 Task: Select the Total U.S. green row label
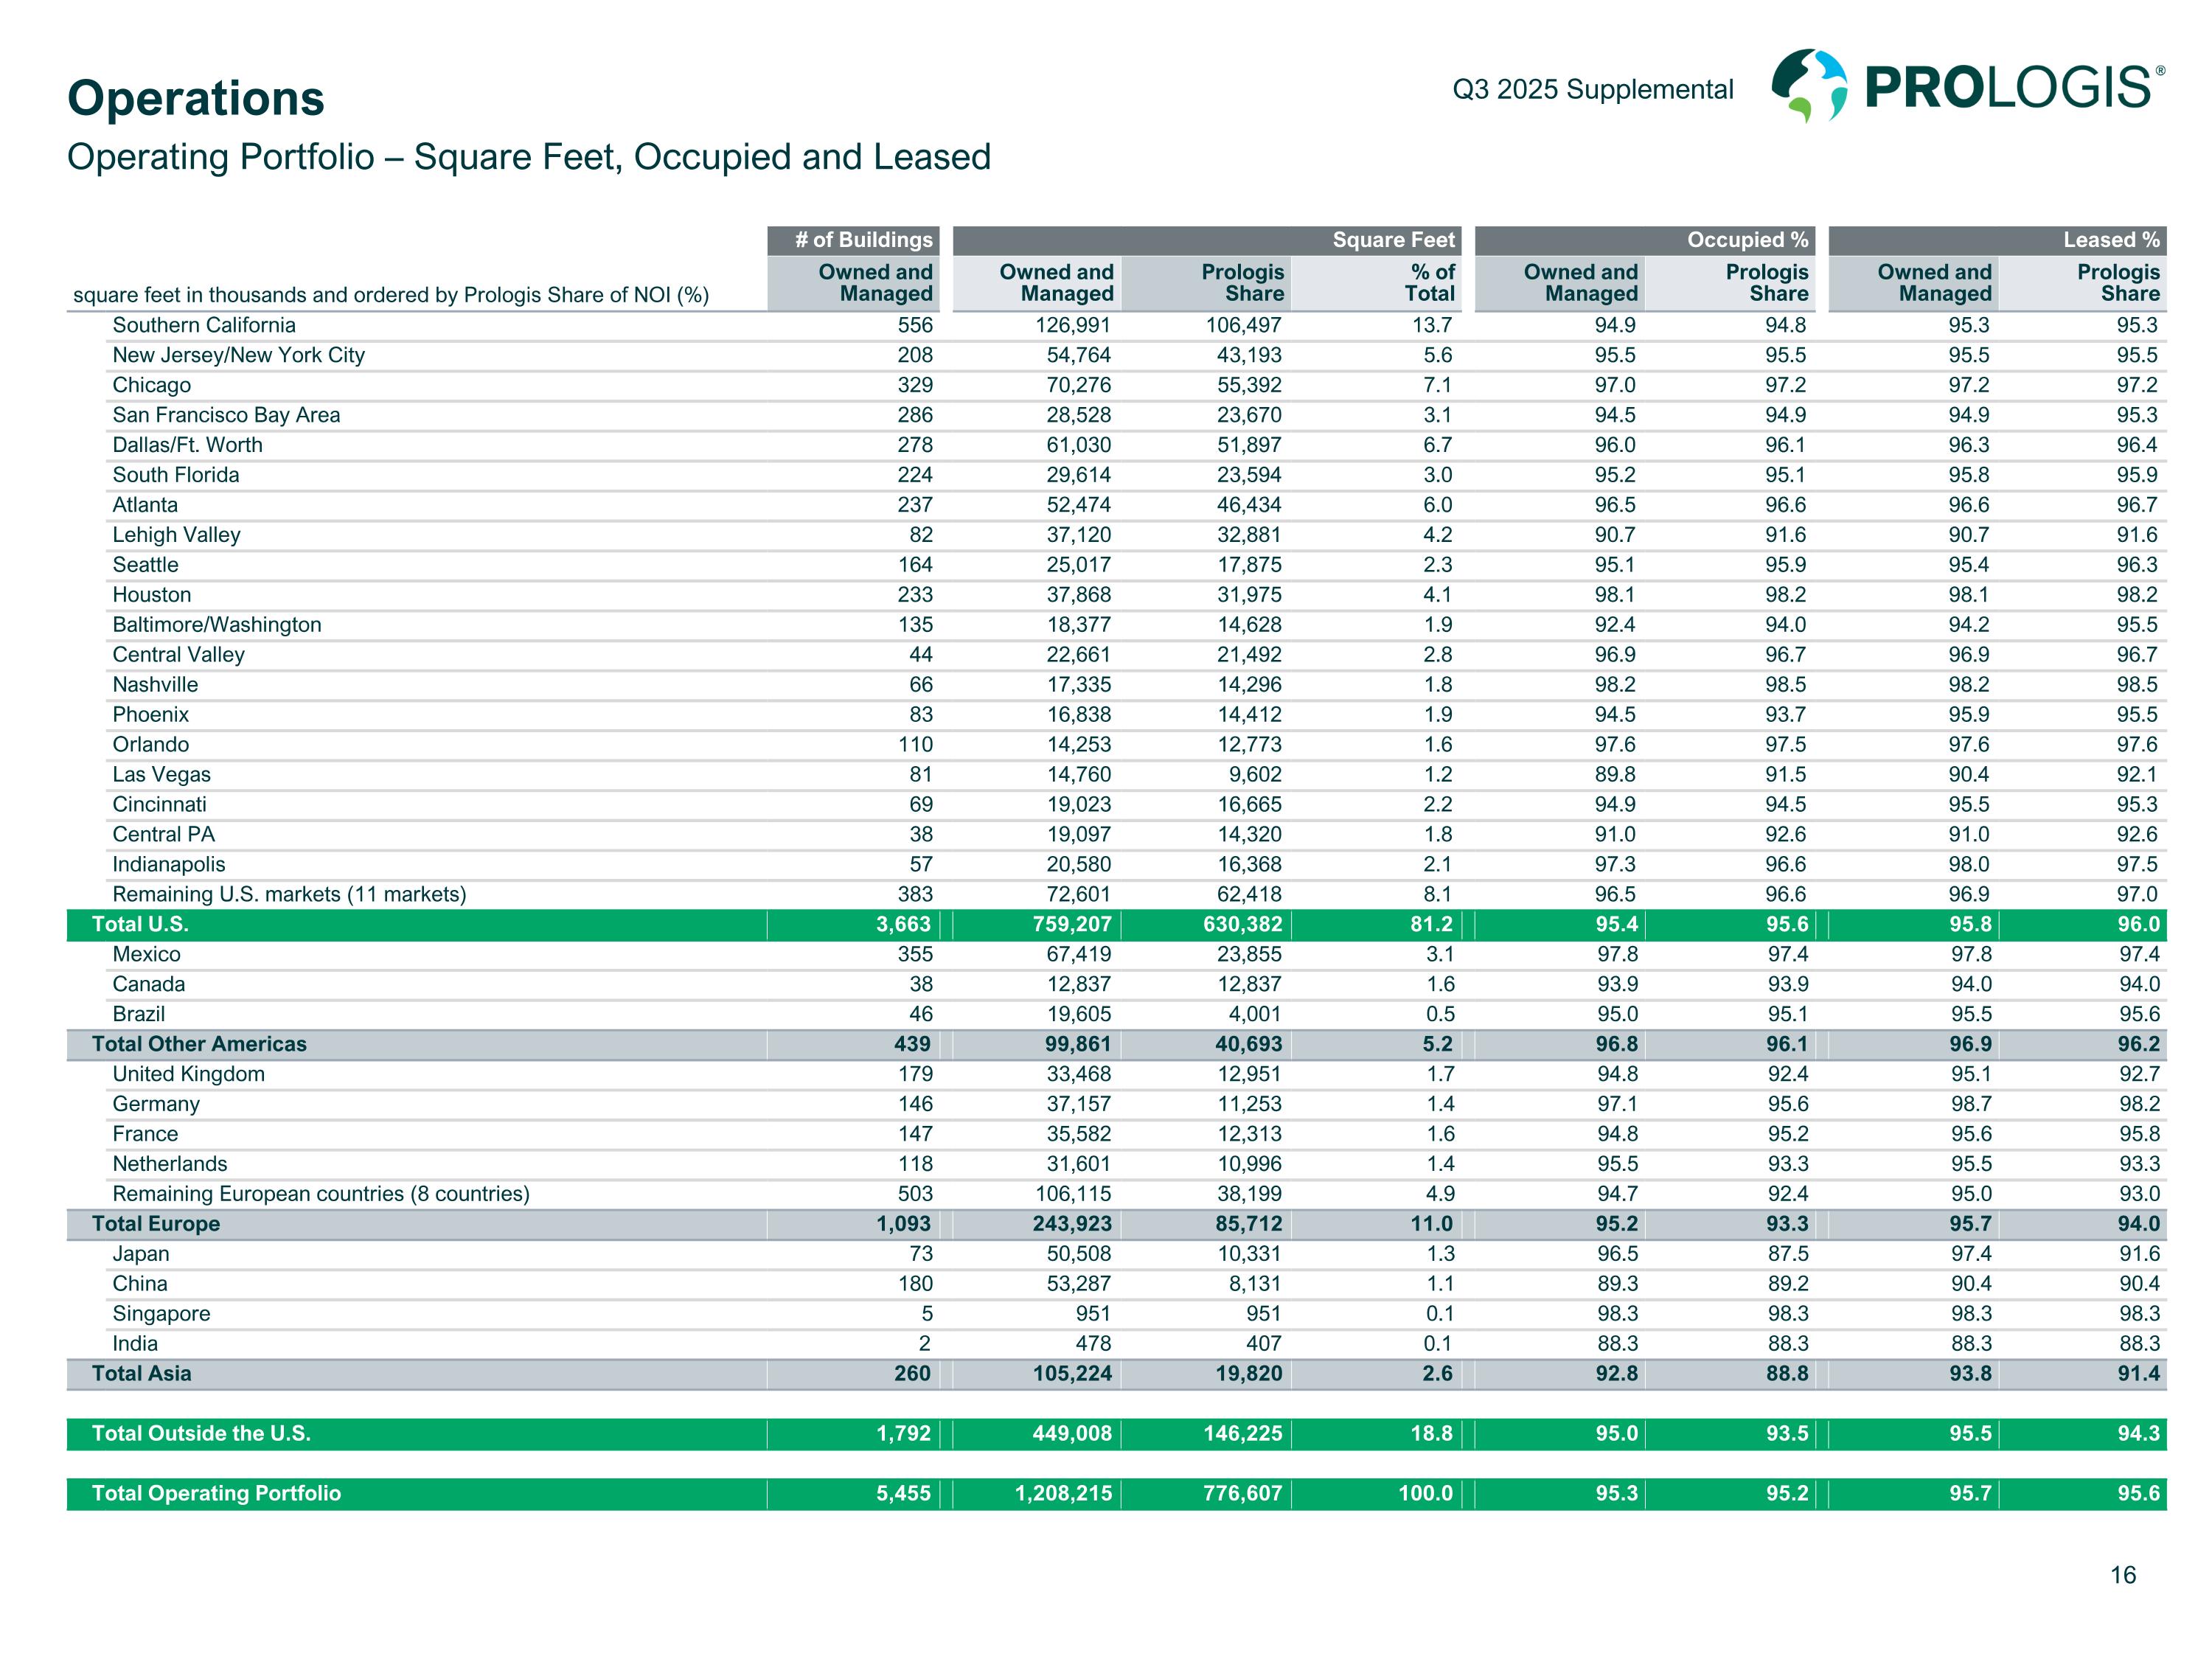pyautogui.click(x=140, y=924)
